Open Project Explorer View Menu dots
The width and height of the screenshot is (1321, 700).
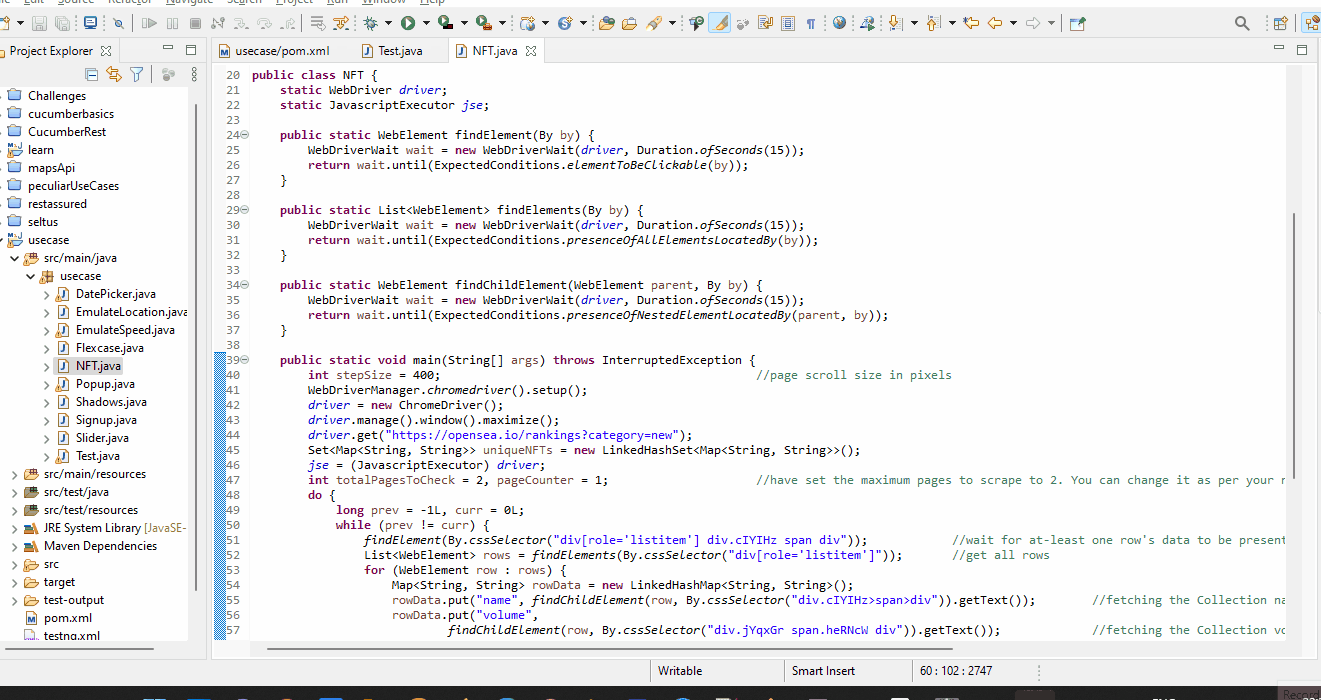(x=194, y=74)
